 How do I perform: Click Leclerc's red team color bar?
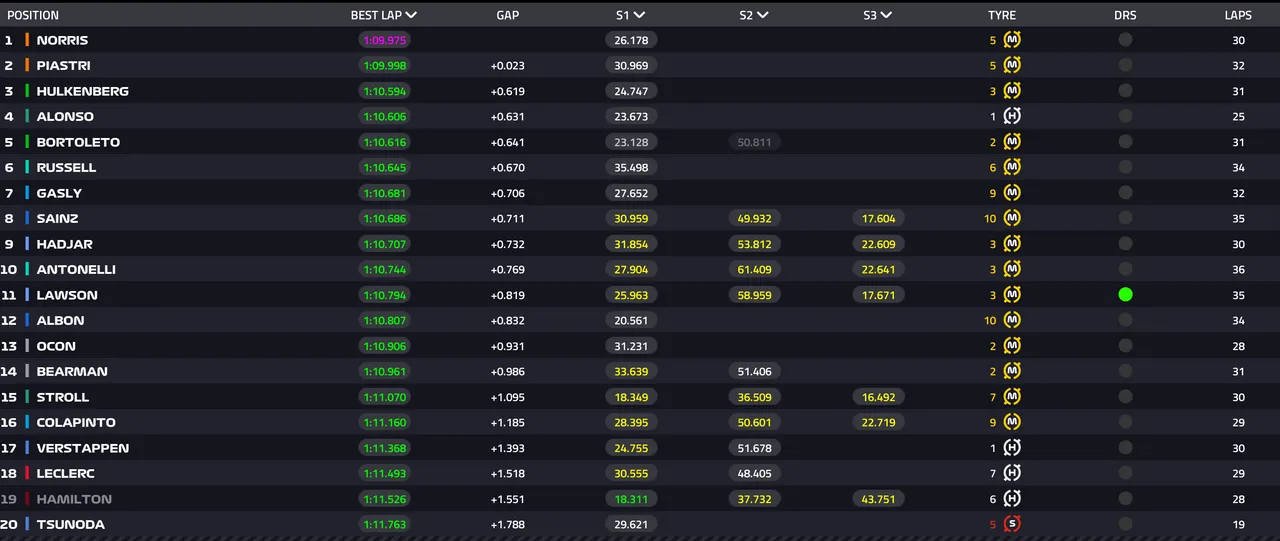[x=27, y=473]
